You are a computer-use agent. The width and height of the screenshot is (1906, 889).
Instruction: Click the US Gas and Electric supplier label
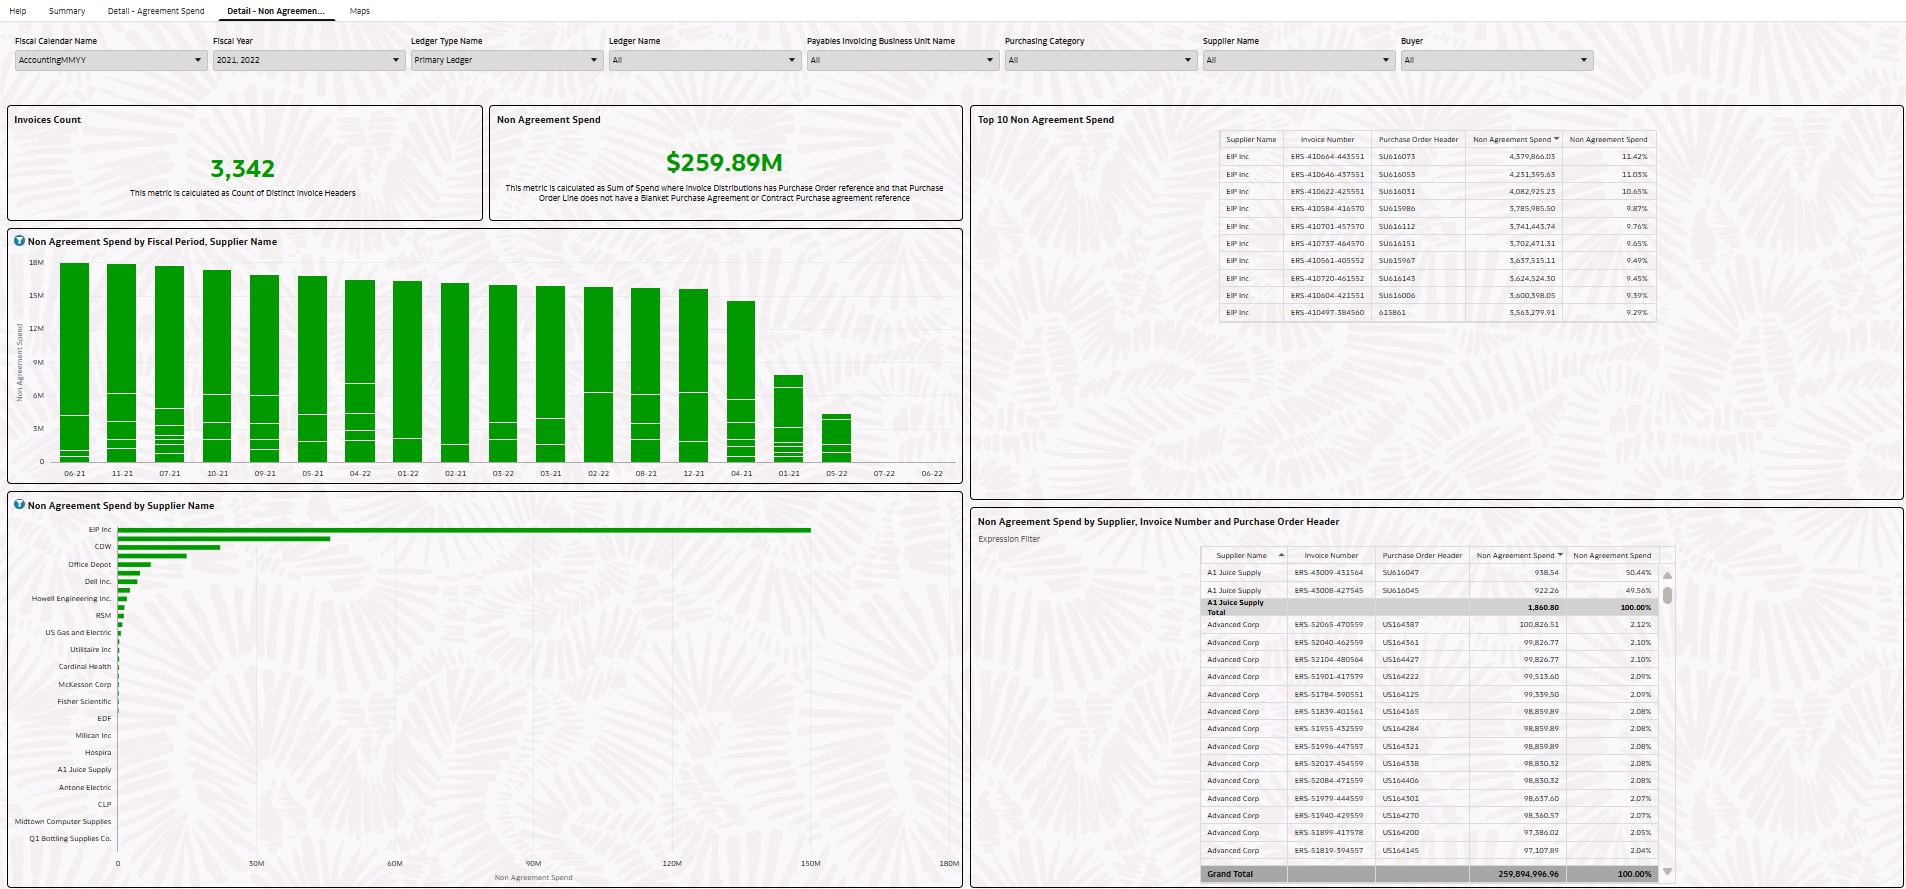tap(78, 633)
